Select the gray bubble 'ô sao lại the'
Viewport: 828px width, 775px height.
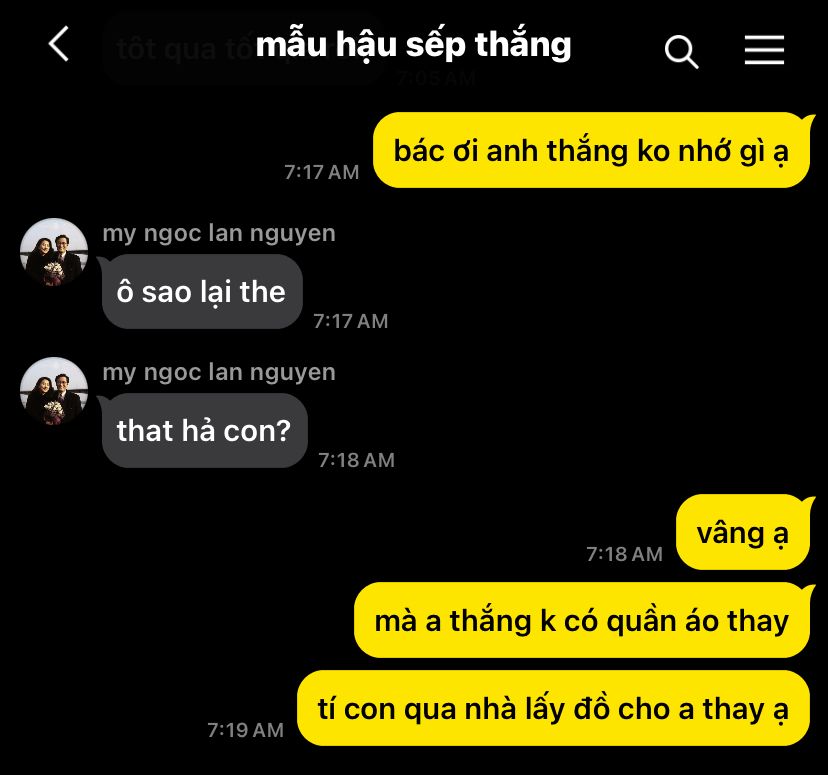pos(202,291)
